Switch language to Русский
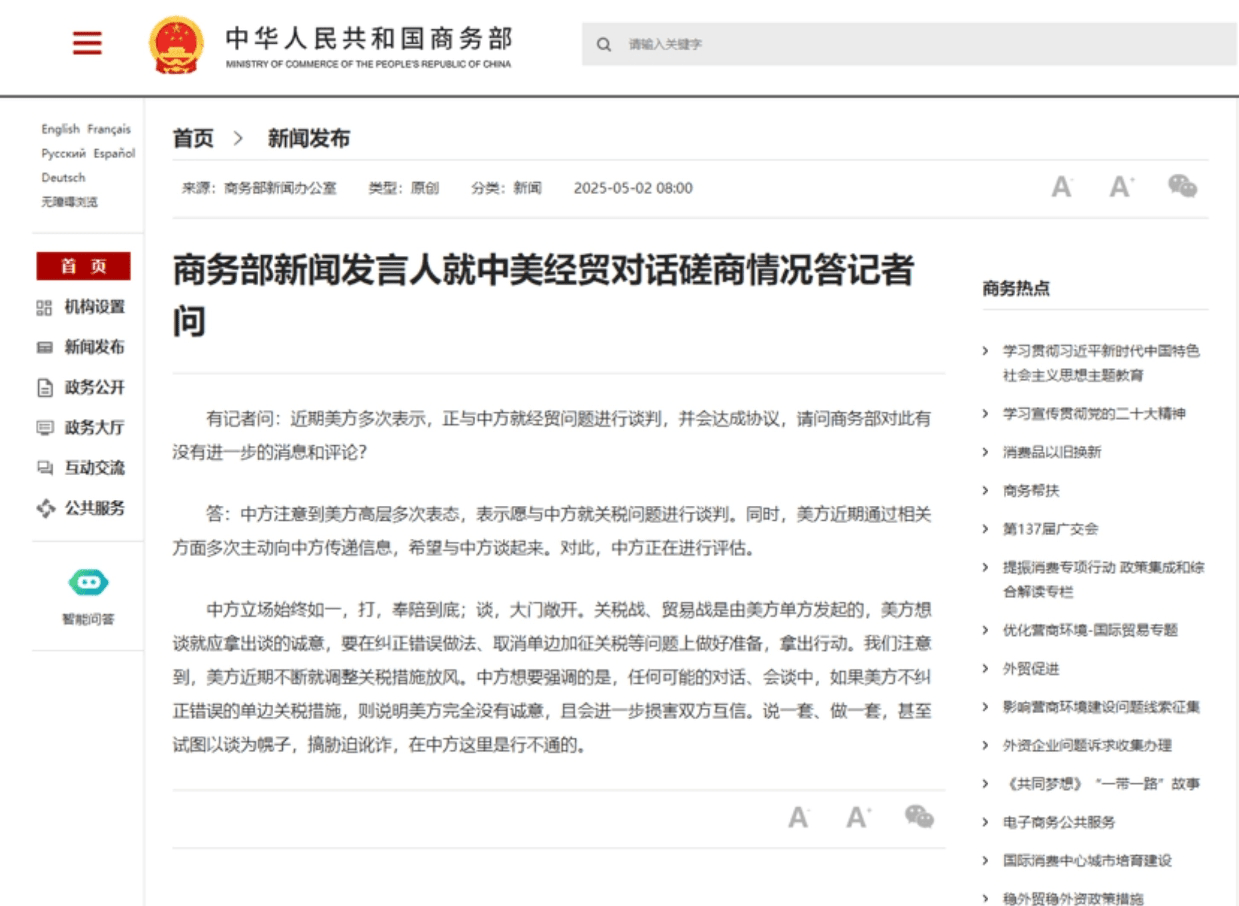1239x906 pixels. [x=64, y=153]
